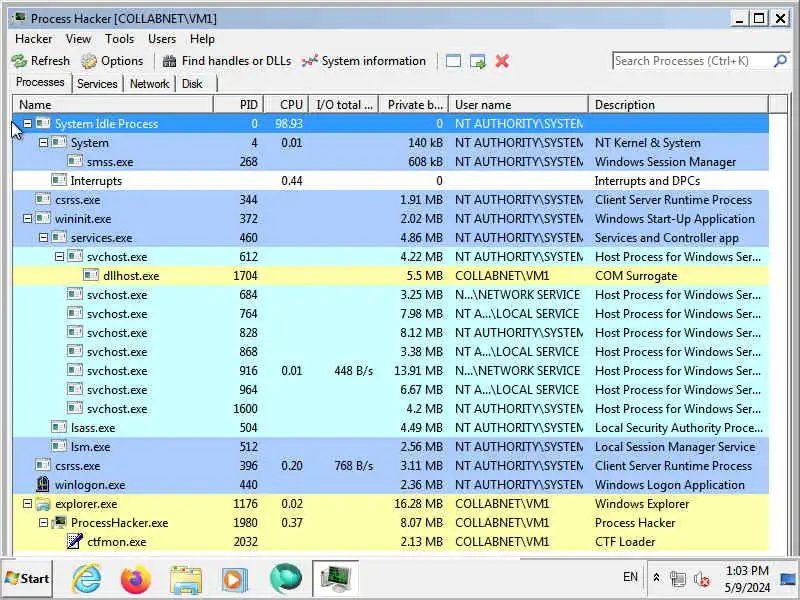Open Windows Media Player on taskbar
Viewport: 800px width, 600px height.
click(x=235, y=580)
